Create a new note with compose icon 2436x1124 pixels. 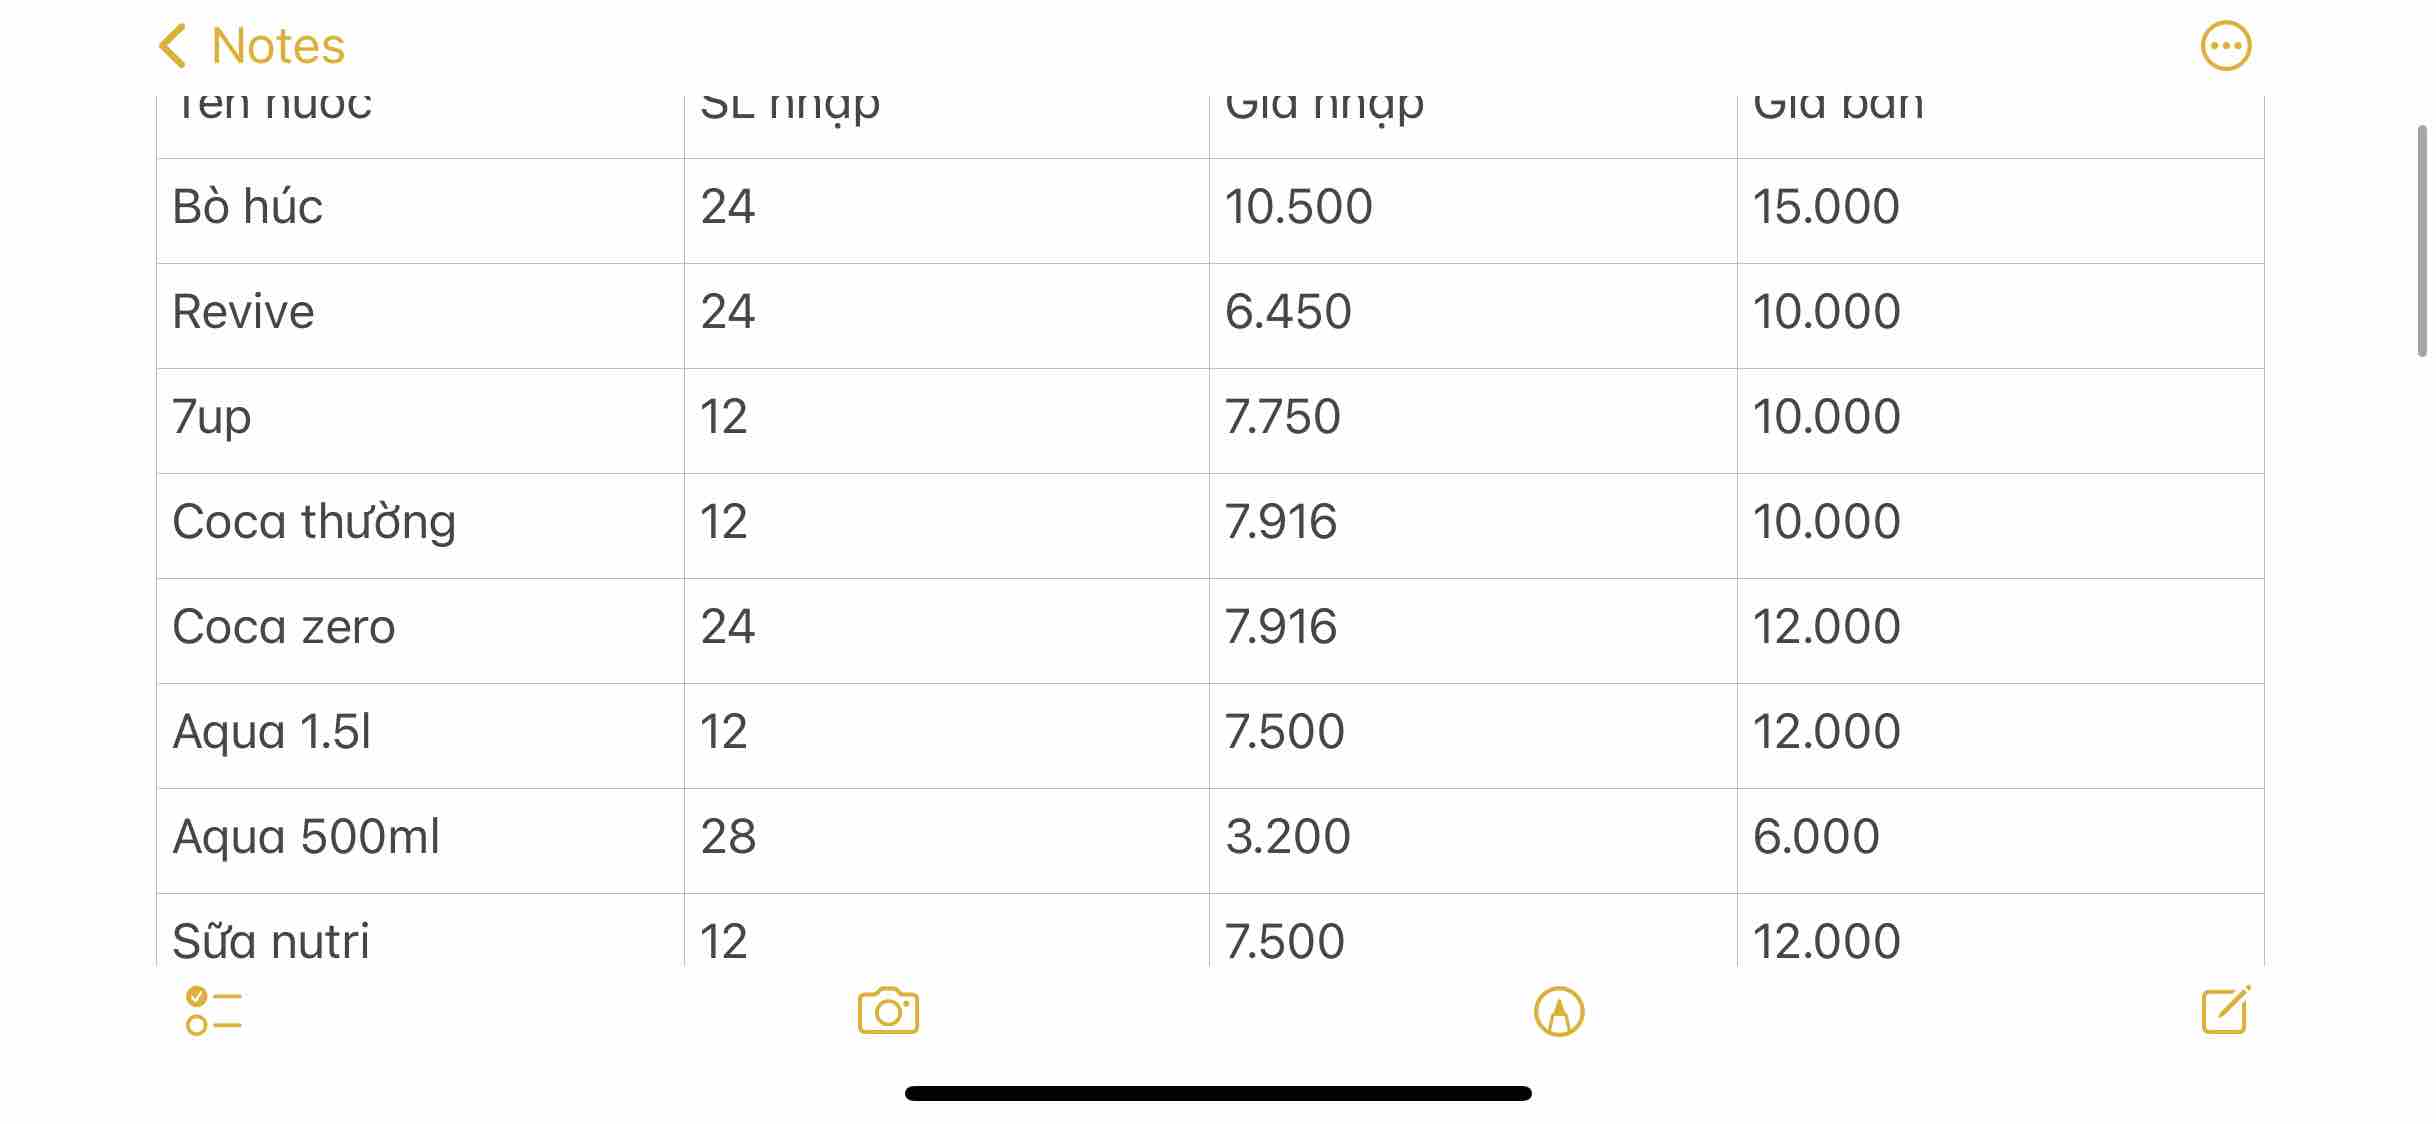2226,1010
